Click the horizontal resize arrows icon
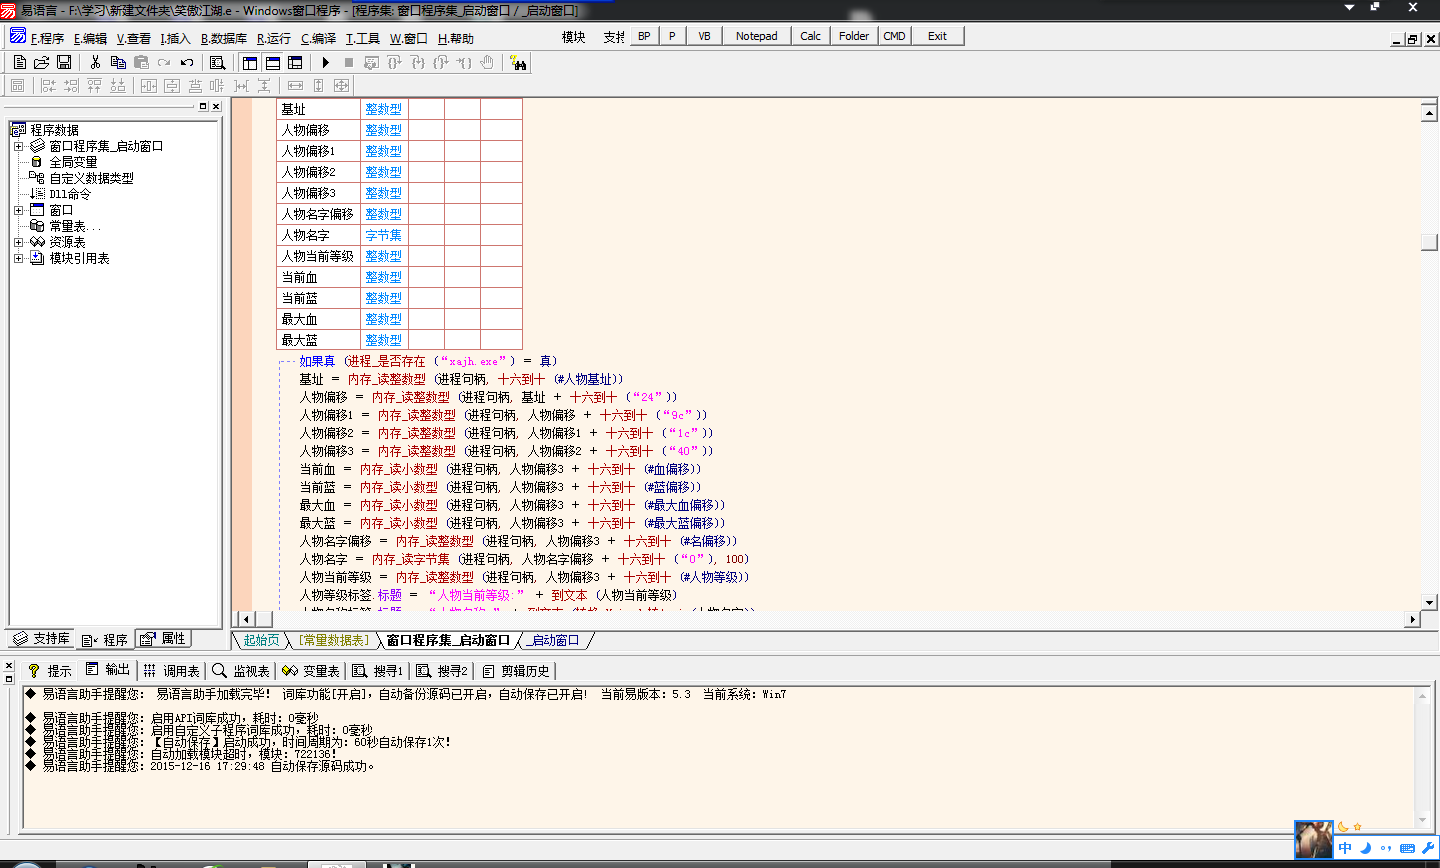This screenshot has width=1440, height=868. click(295, 86)
